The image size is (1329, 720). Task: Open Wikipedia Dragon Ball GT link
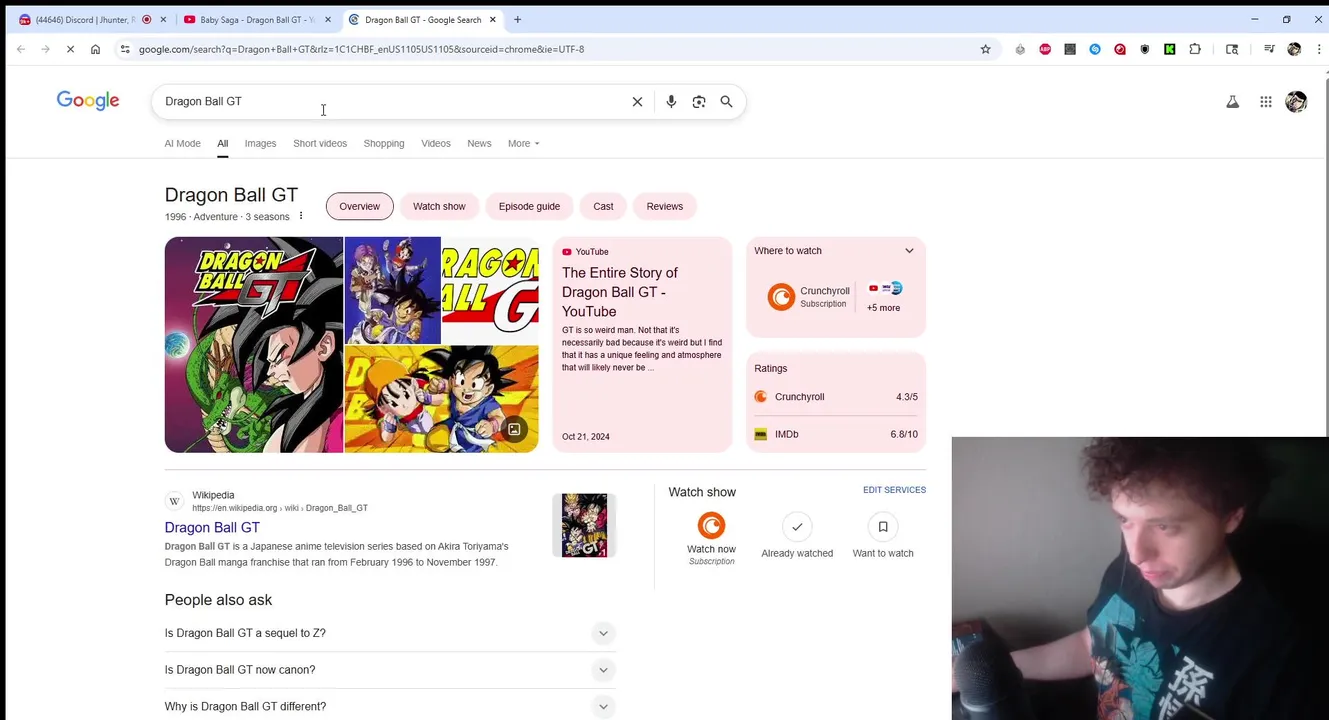coord(212,527)
